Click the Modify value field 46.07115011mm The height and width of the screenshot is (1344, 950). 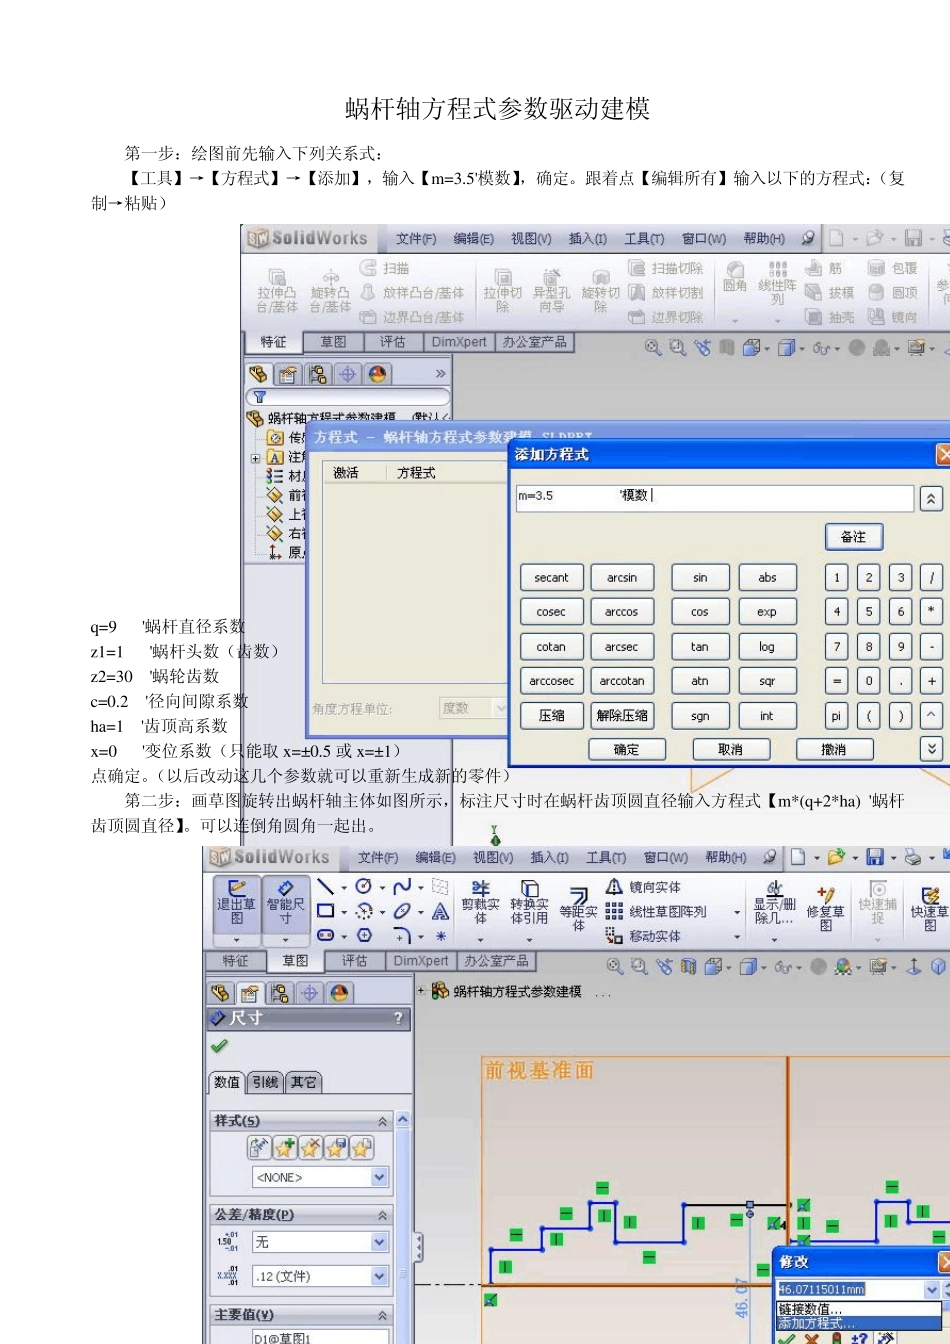pos(851,1290)
